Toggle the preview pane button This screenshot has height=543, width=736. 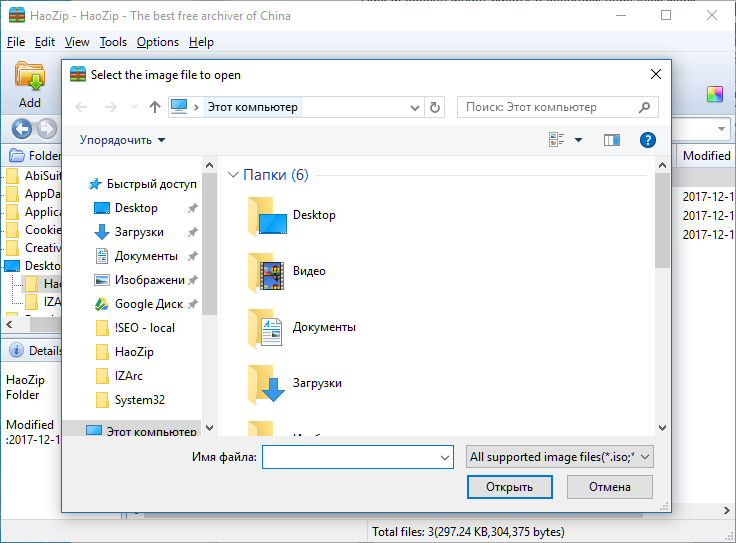(x=612, y=140)
